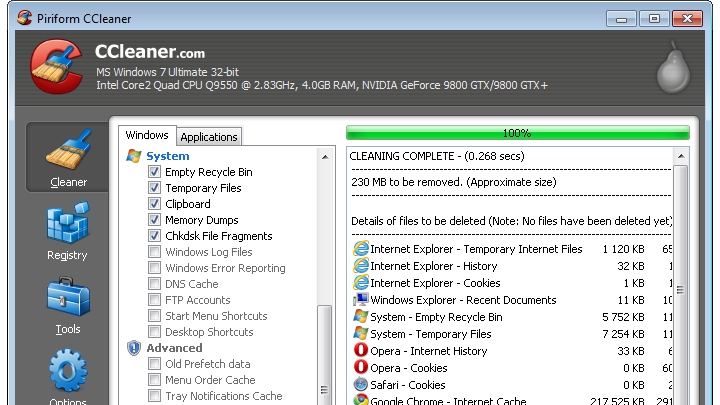The width and height of the screenshot is (720, 405).
Task: Enable the Windows Error Reporting checkbox
Action: point(154,268)
